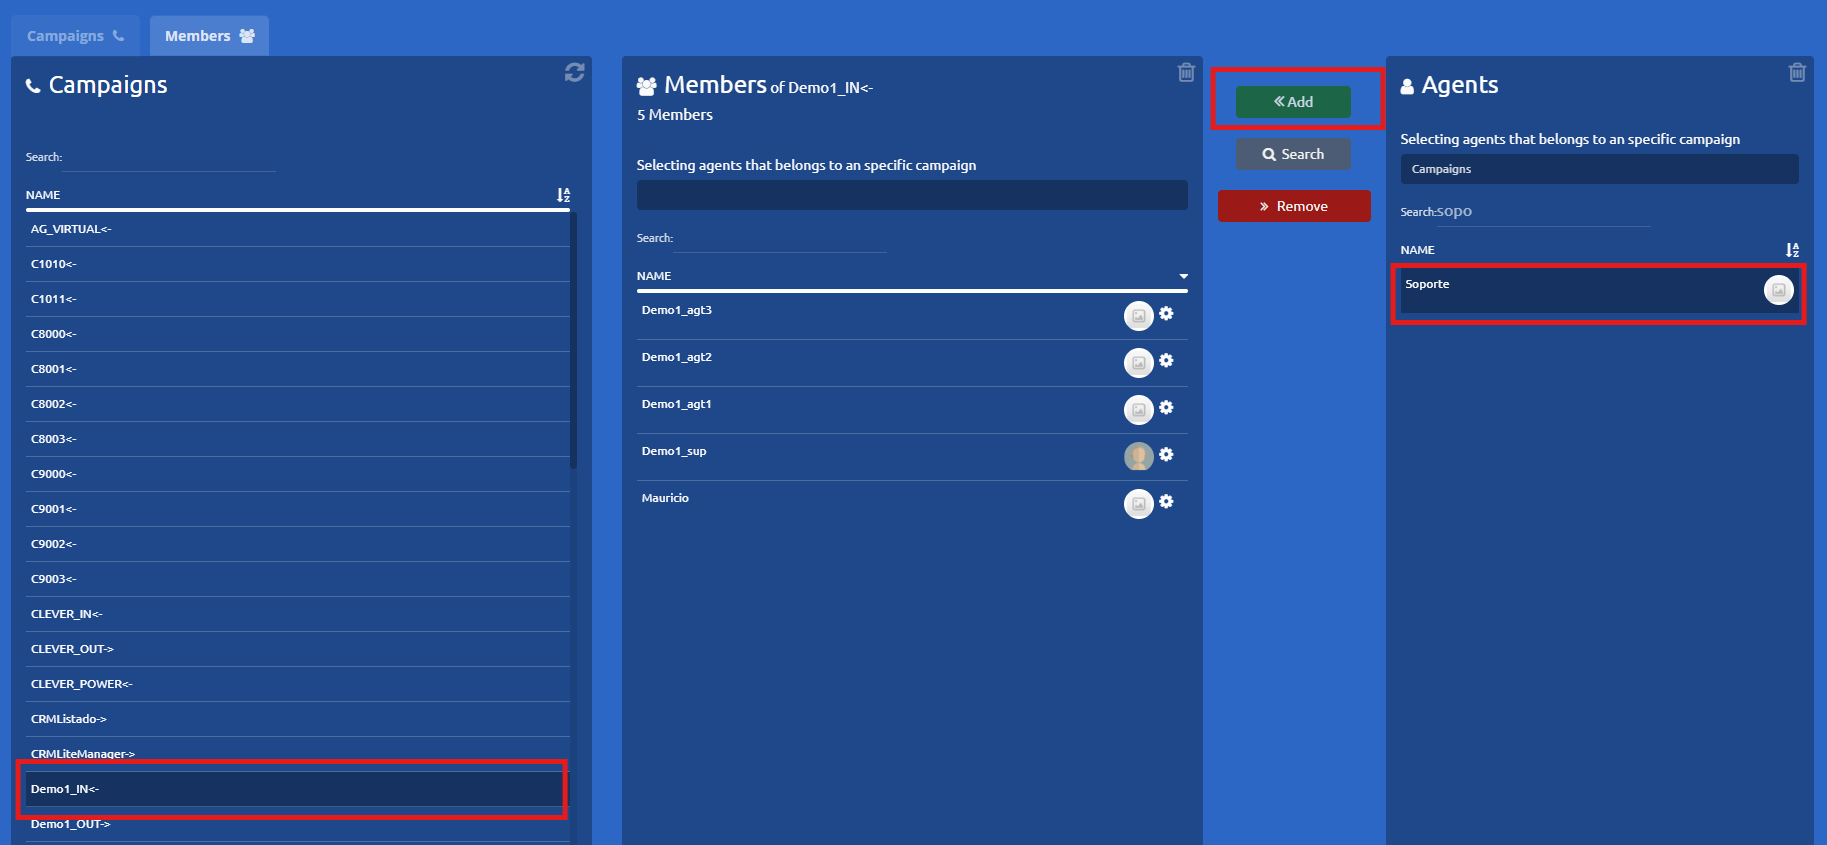Click Soporte agent avatar image

[x=1778, y=290]
